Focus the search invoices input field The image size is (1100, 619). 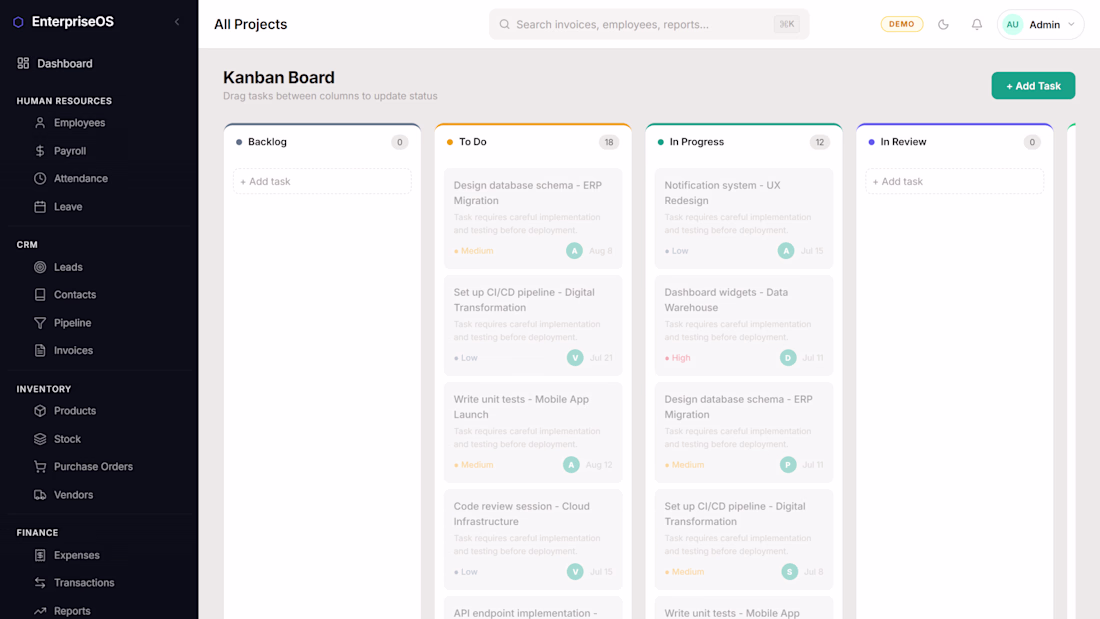pos(649,25)
